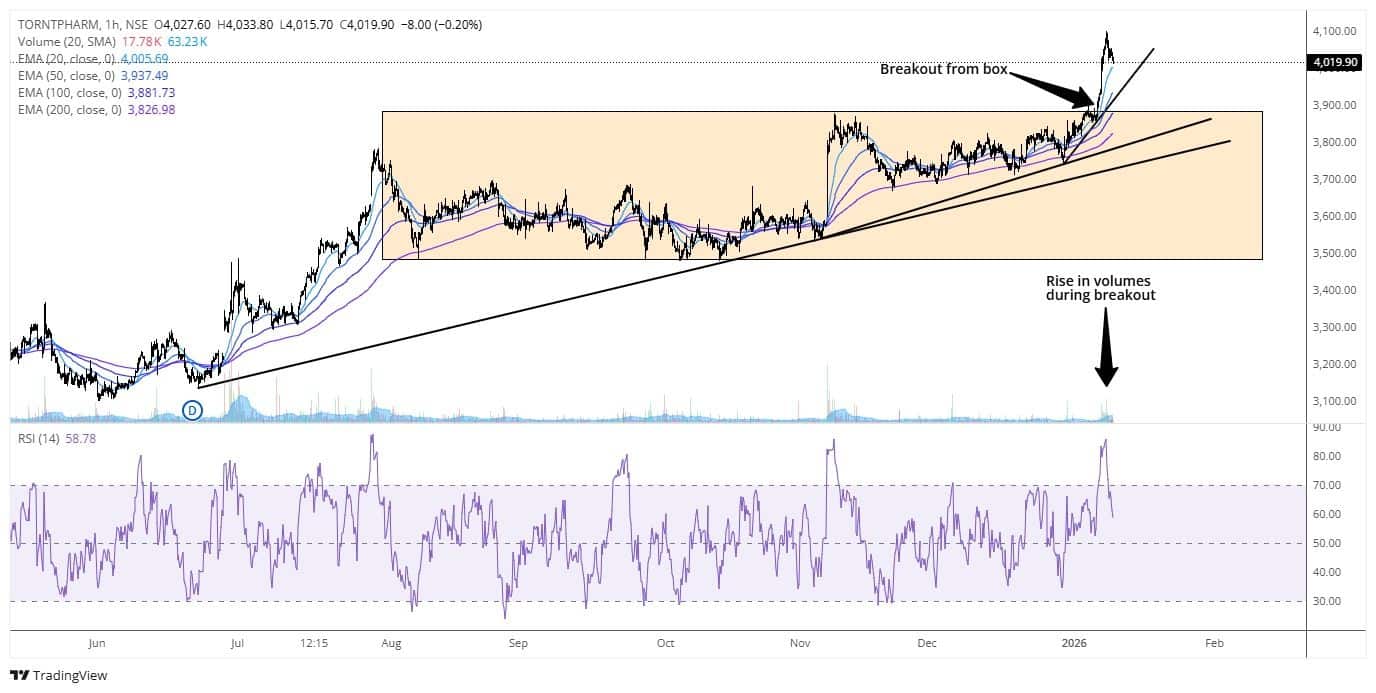Click the Sep label on time axis
The height and width of the screenshot is (693, 1376).
(x=517, y=644)
